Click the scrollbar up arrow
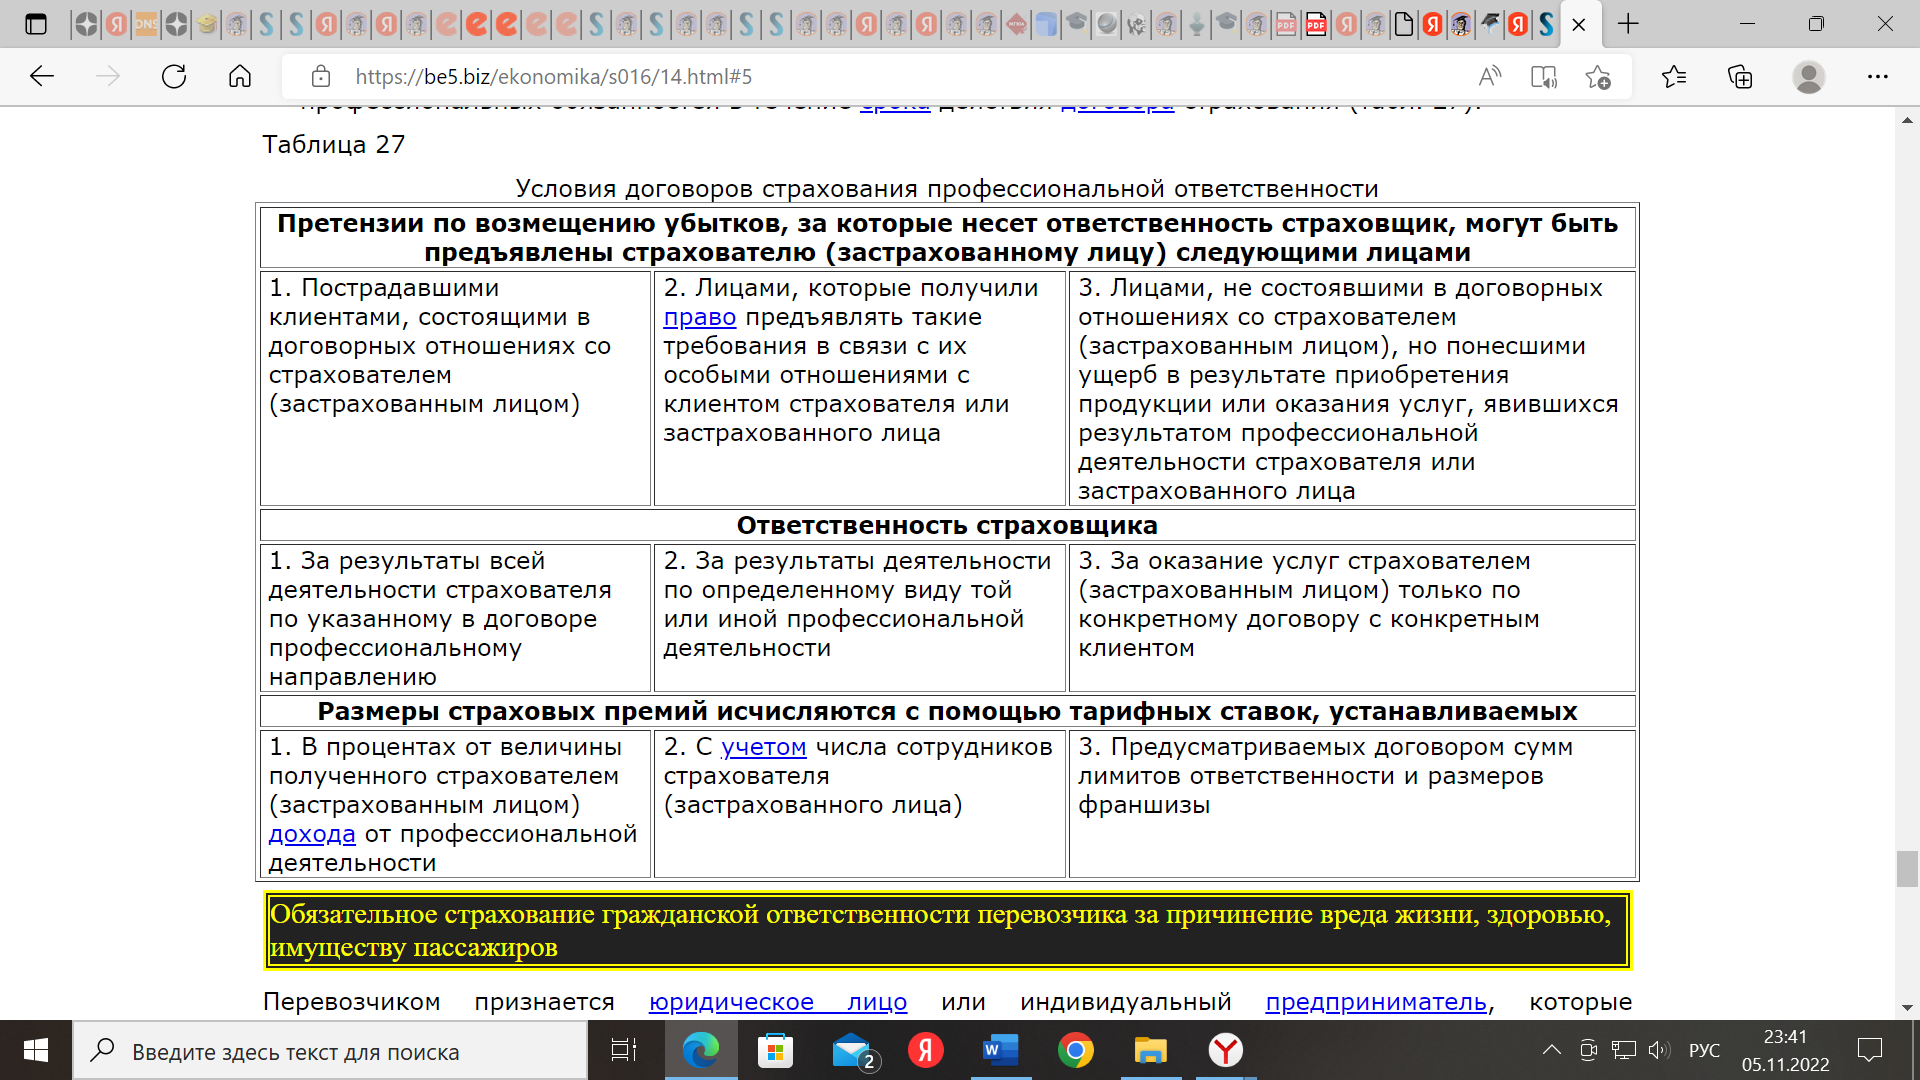 click(x=1907, y=119)
